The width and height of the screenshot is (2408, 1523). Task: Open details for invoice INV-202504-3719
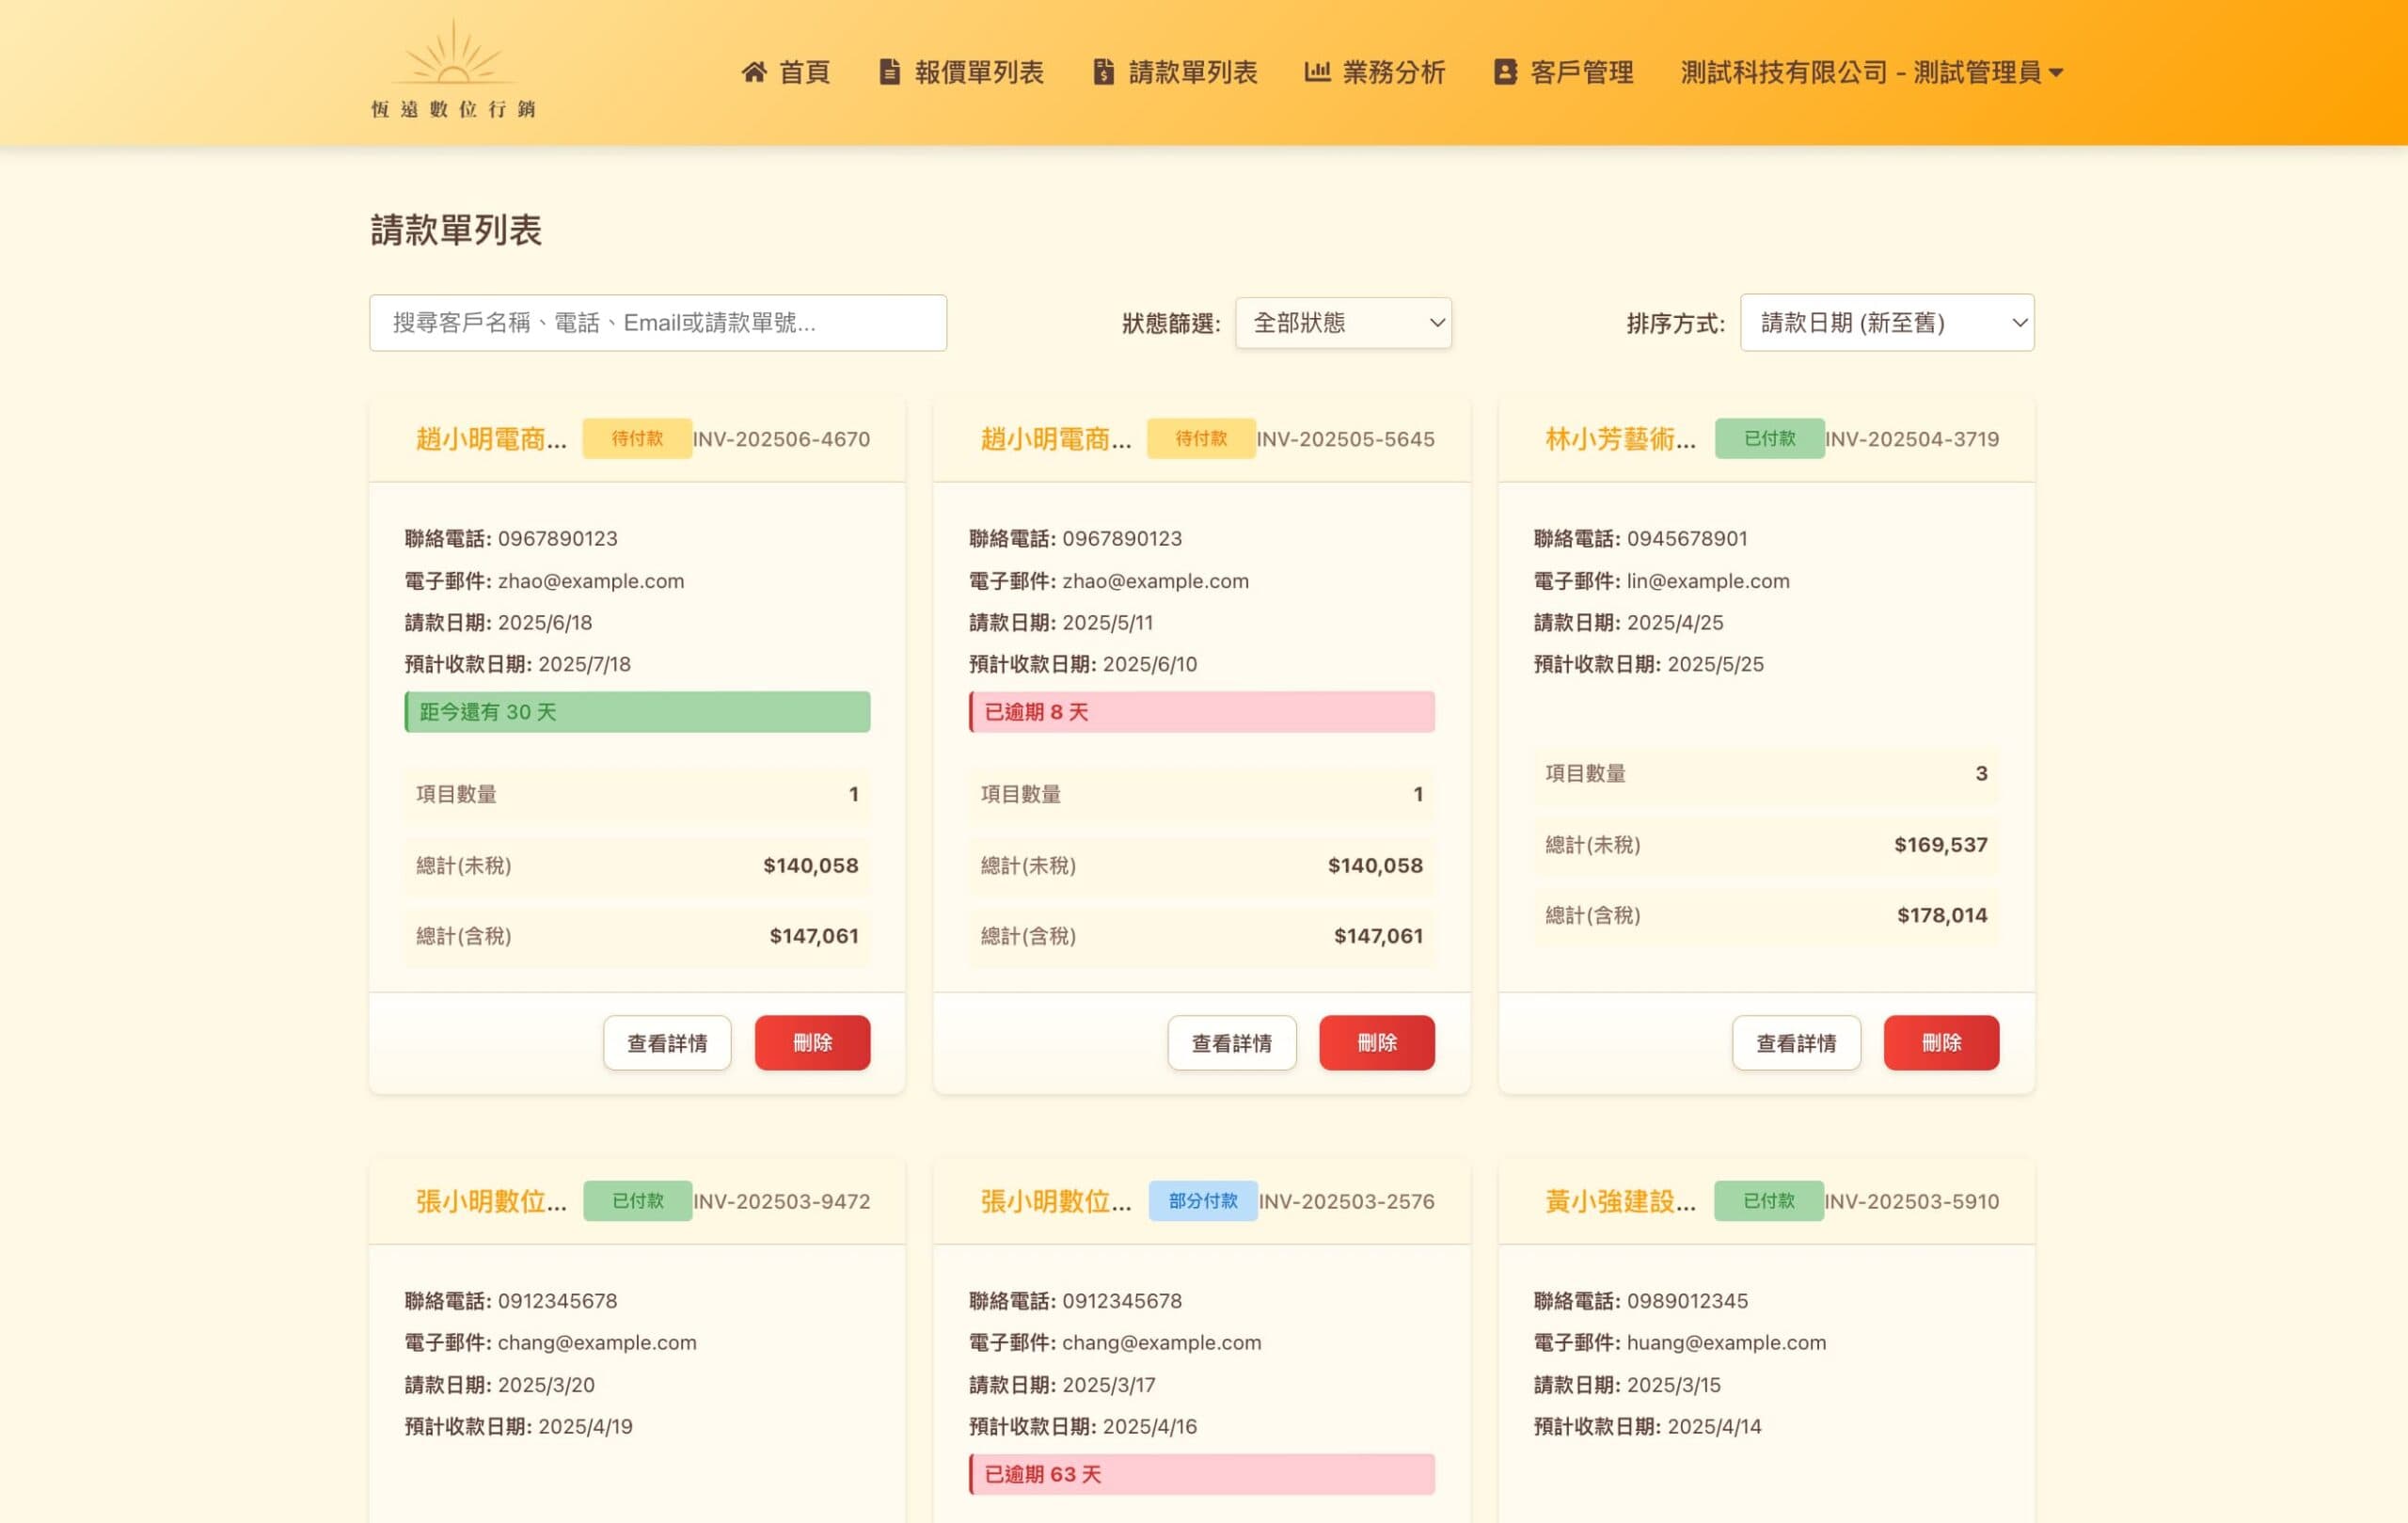click(x=1796, y=1042)
